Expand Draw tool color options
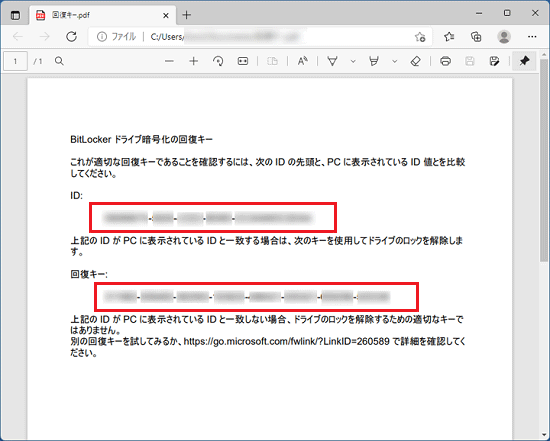Image resolution: width=550 pixels, height=441 pixels. (x=353, y=61)
